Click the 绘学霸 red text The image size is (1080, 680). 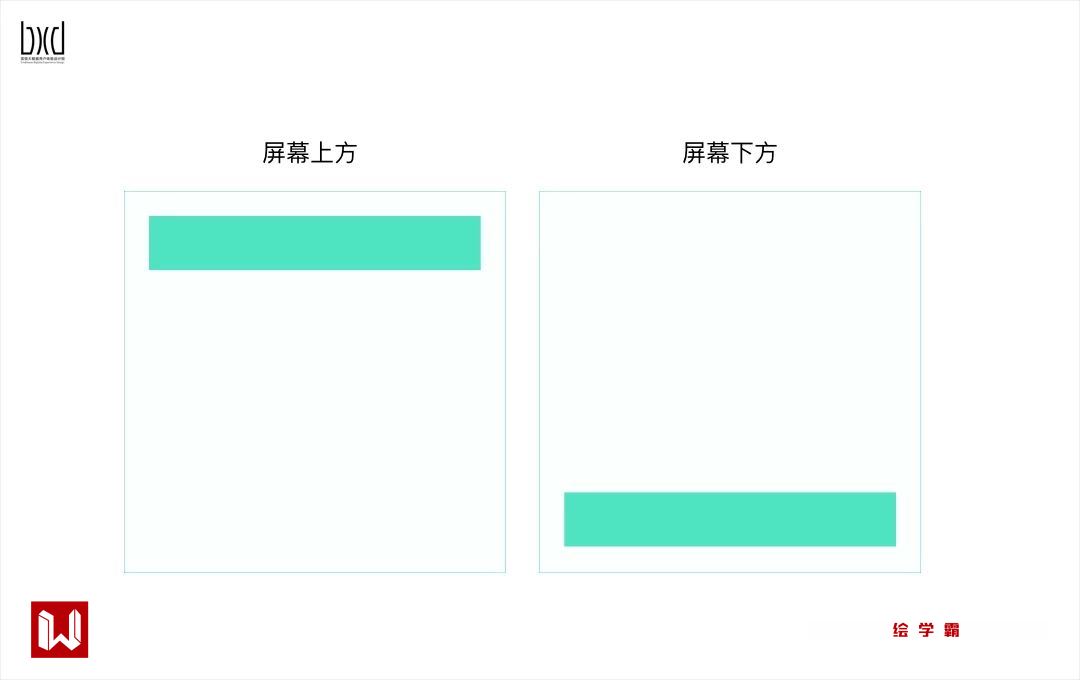926,630
